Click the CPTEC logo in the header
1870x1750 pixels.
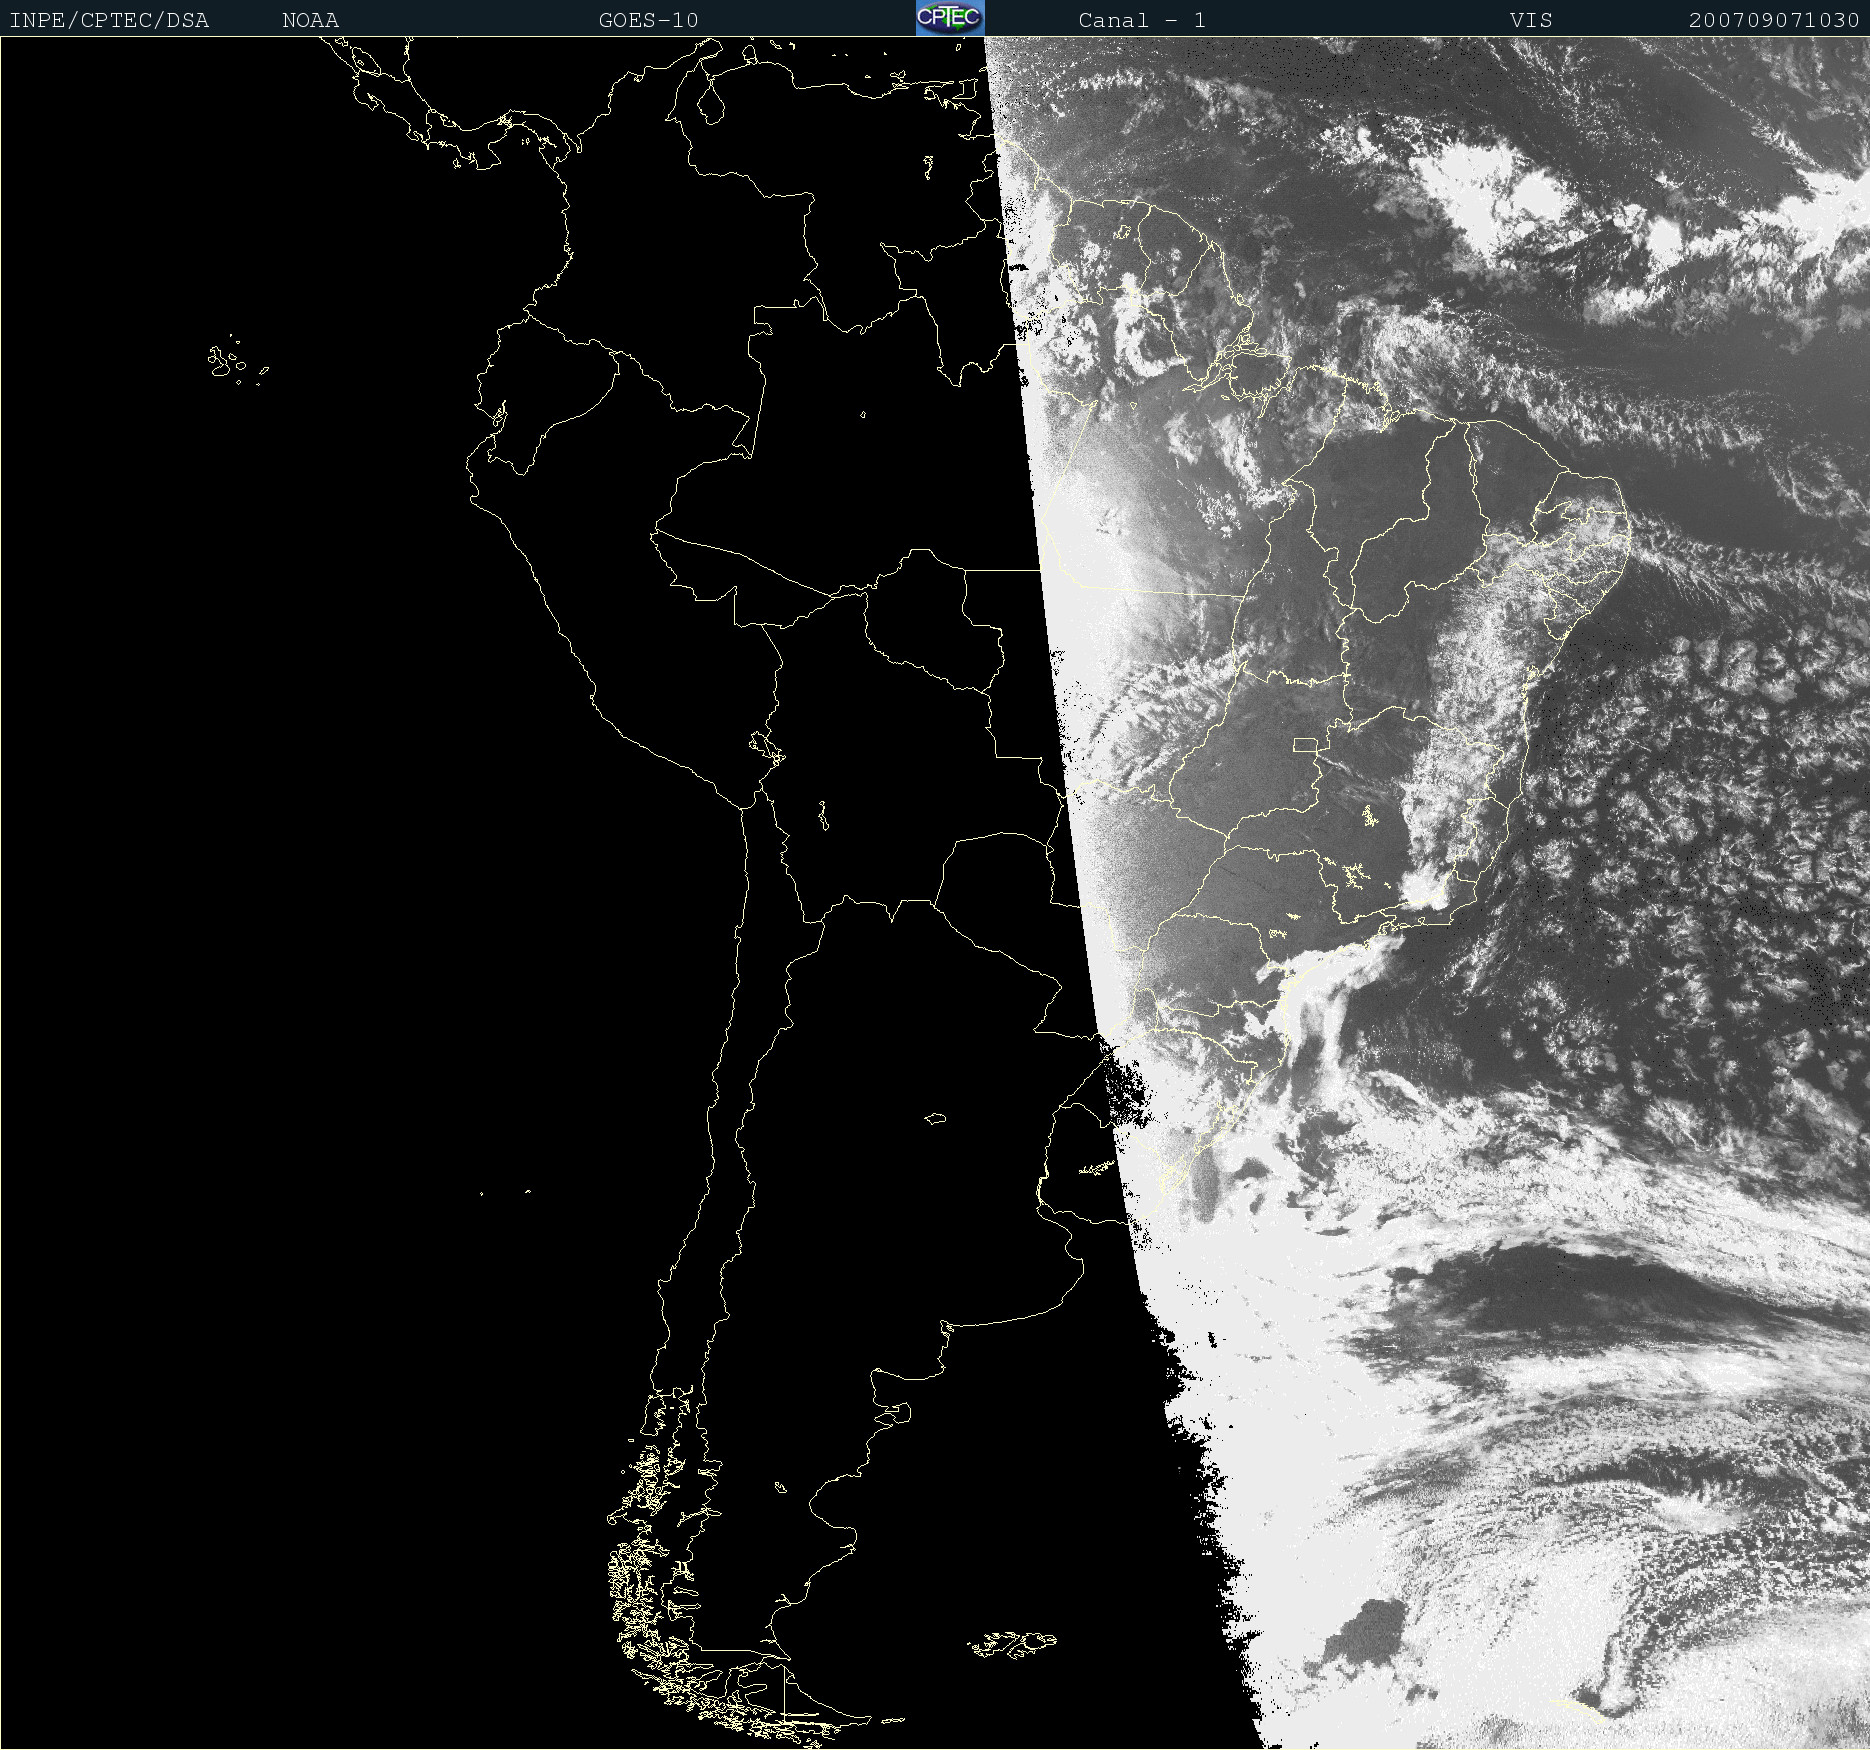950,18
